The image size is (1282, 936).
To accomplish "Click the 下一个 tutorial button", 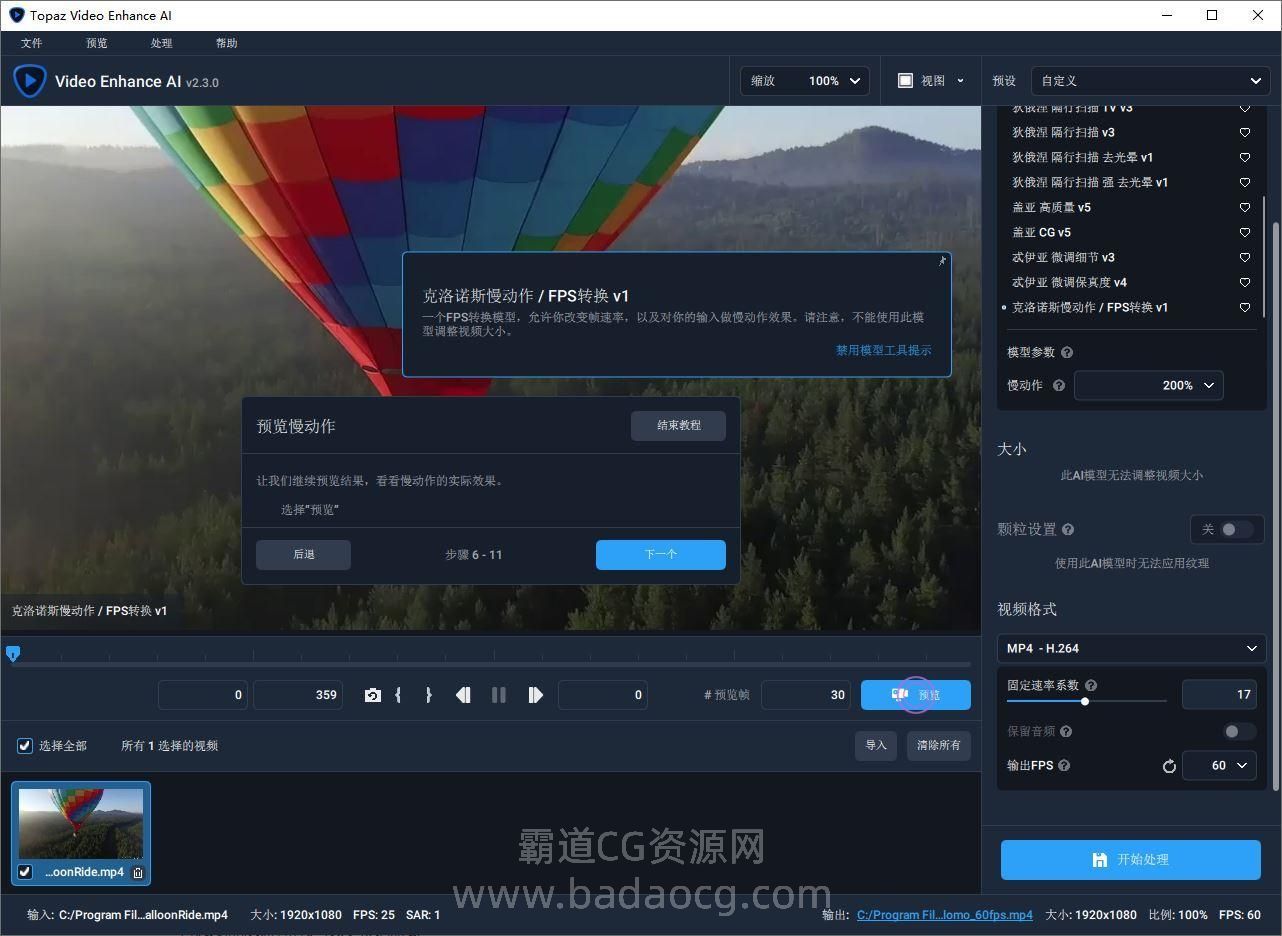I will pos(661,555).
